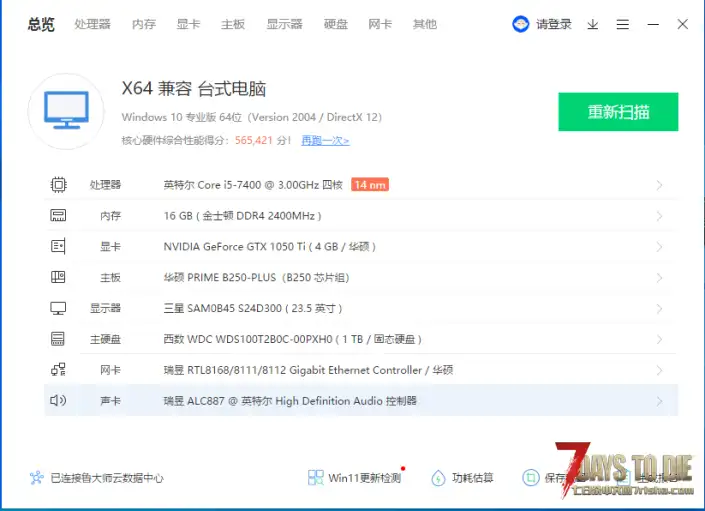Expand the 处理器 row chevron arrow
This screenshot has width=705, height=511.
659,185
